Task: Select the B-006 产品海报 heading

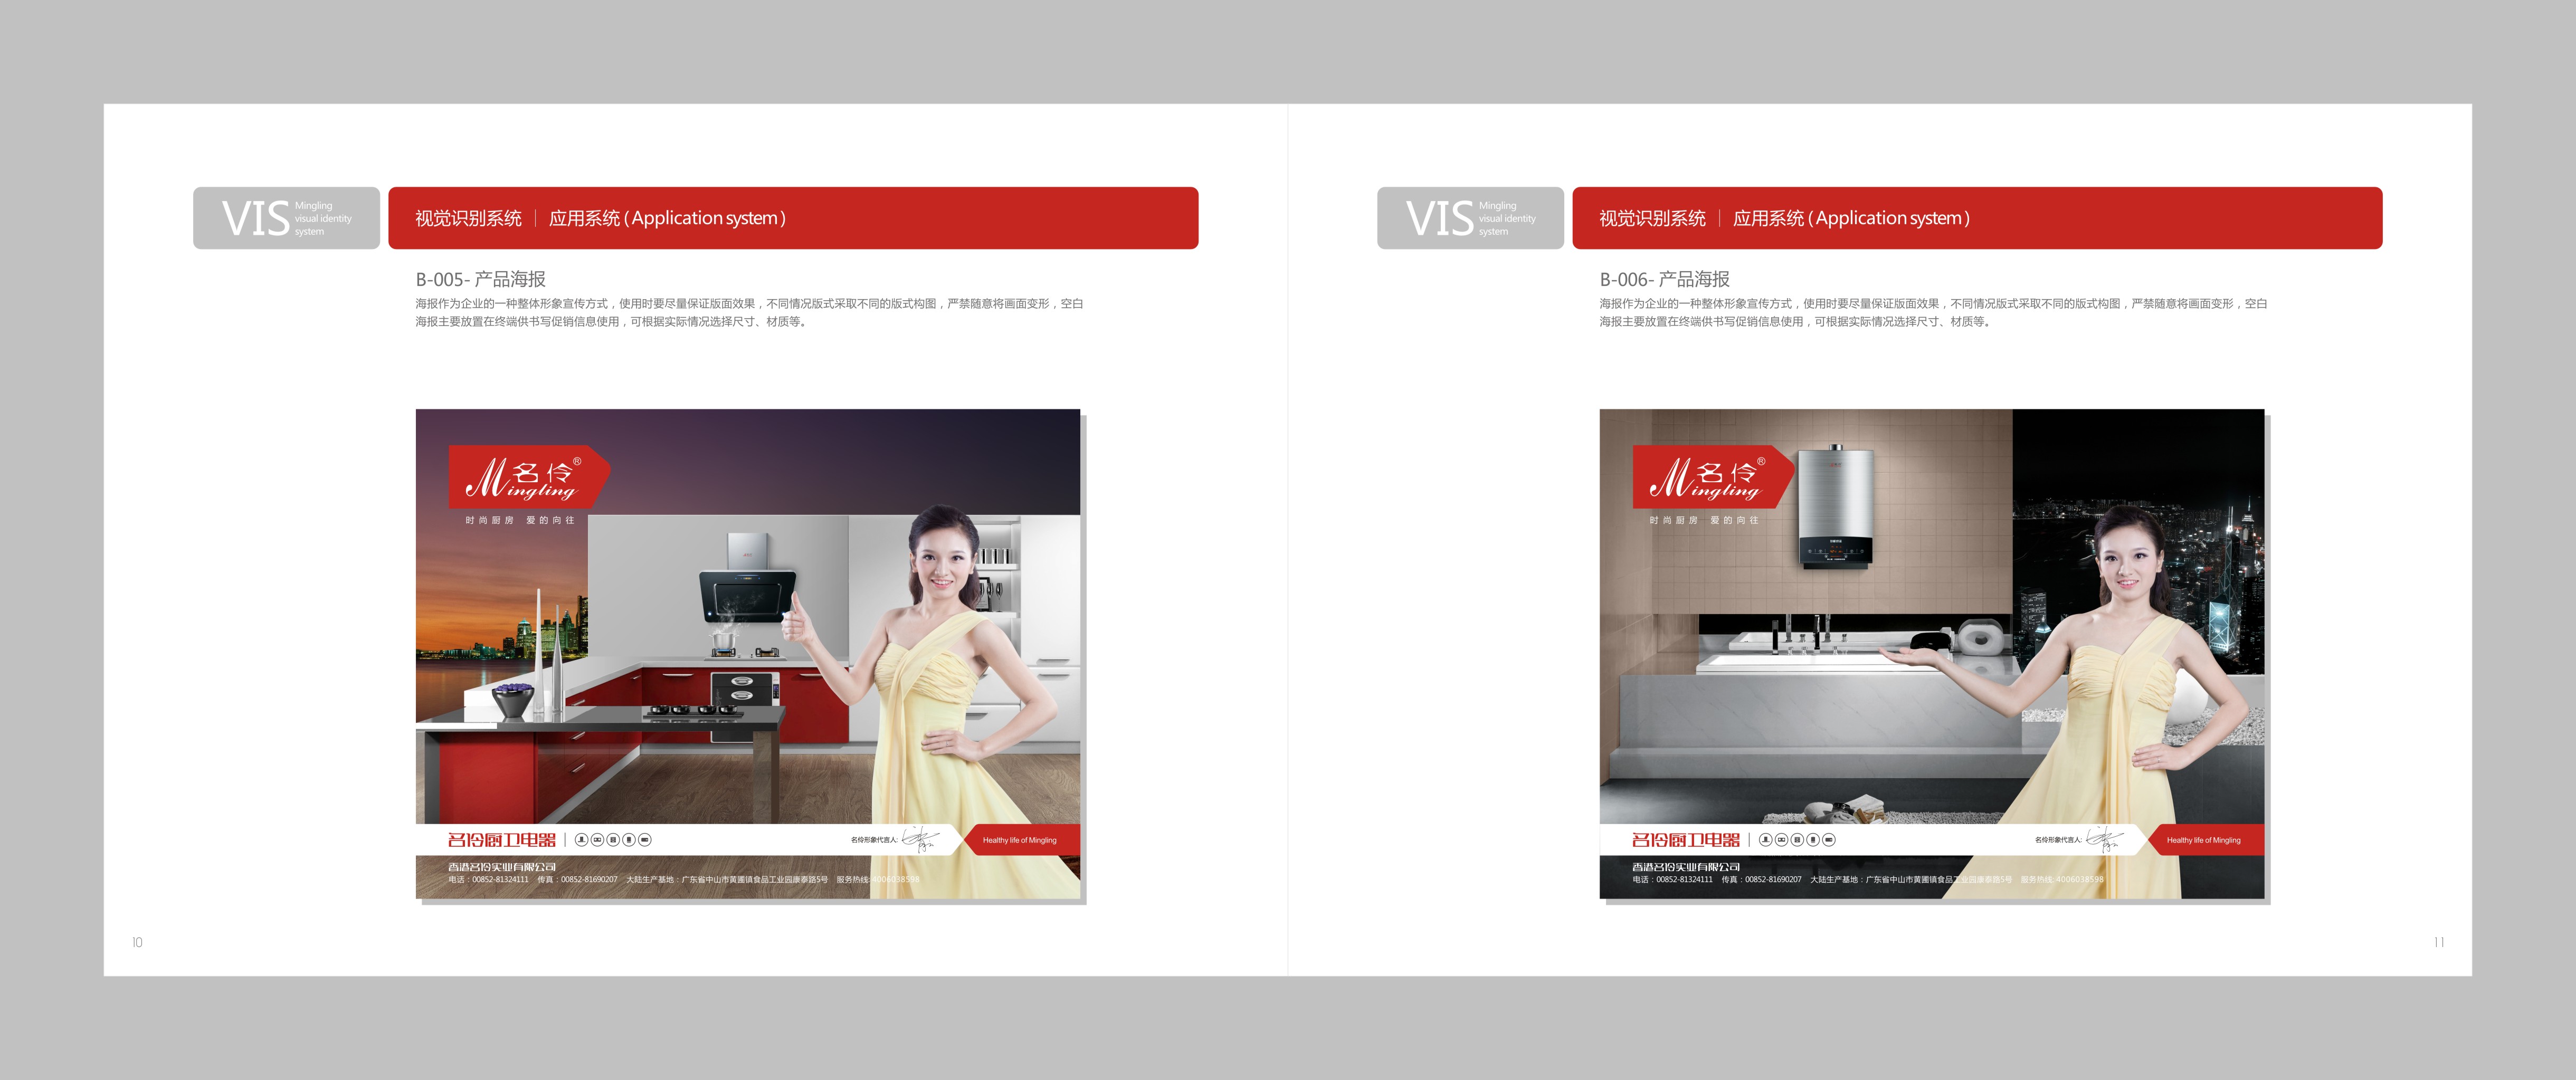Action: (x=1665, y=279)
